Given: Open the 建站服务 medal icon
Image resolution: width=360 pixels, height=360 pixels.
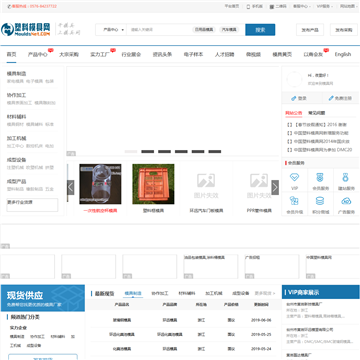Looking at the screenshot, I should (x=346, y=177).
